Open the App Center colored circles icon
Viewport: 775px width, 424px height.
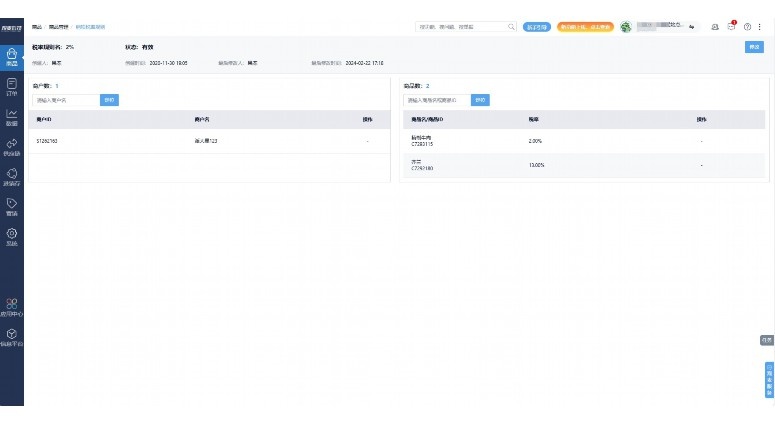pyautogui.click(x=12, y=307)
